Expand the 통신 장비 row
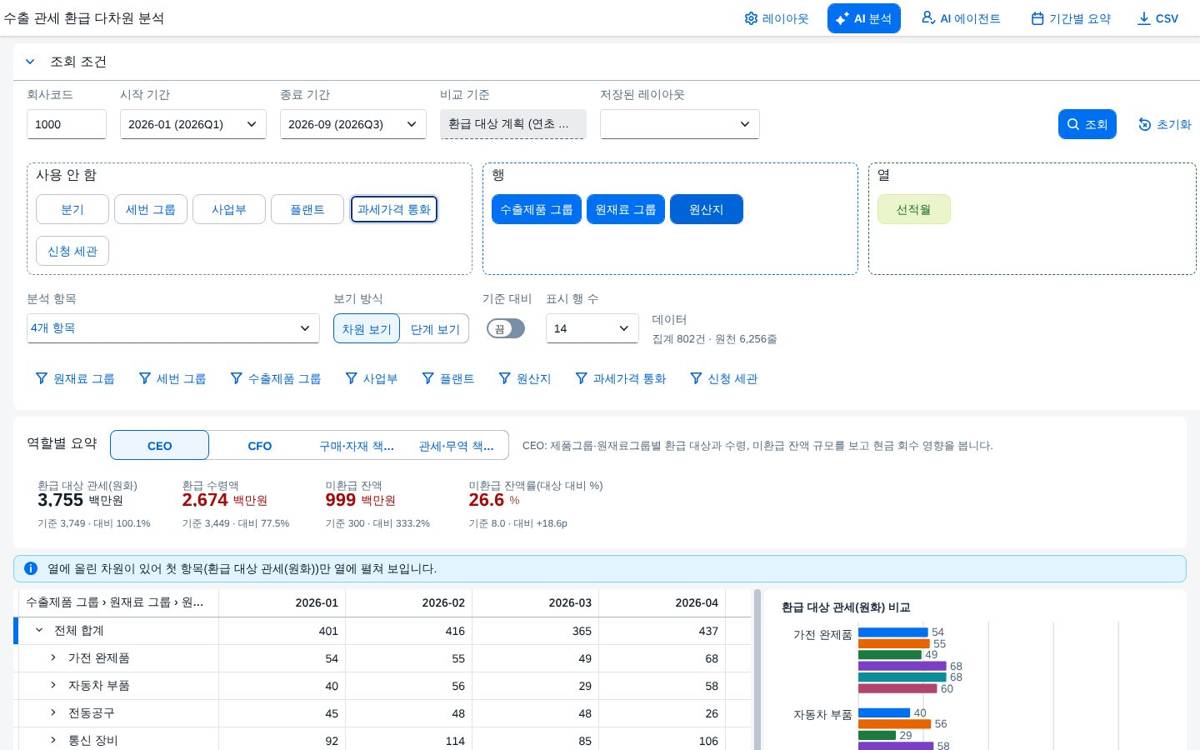The width and height of the screenshot is (1200, 750). [53, 741]
